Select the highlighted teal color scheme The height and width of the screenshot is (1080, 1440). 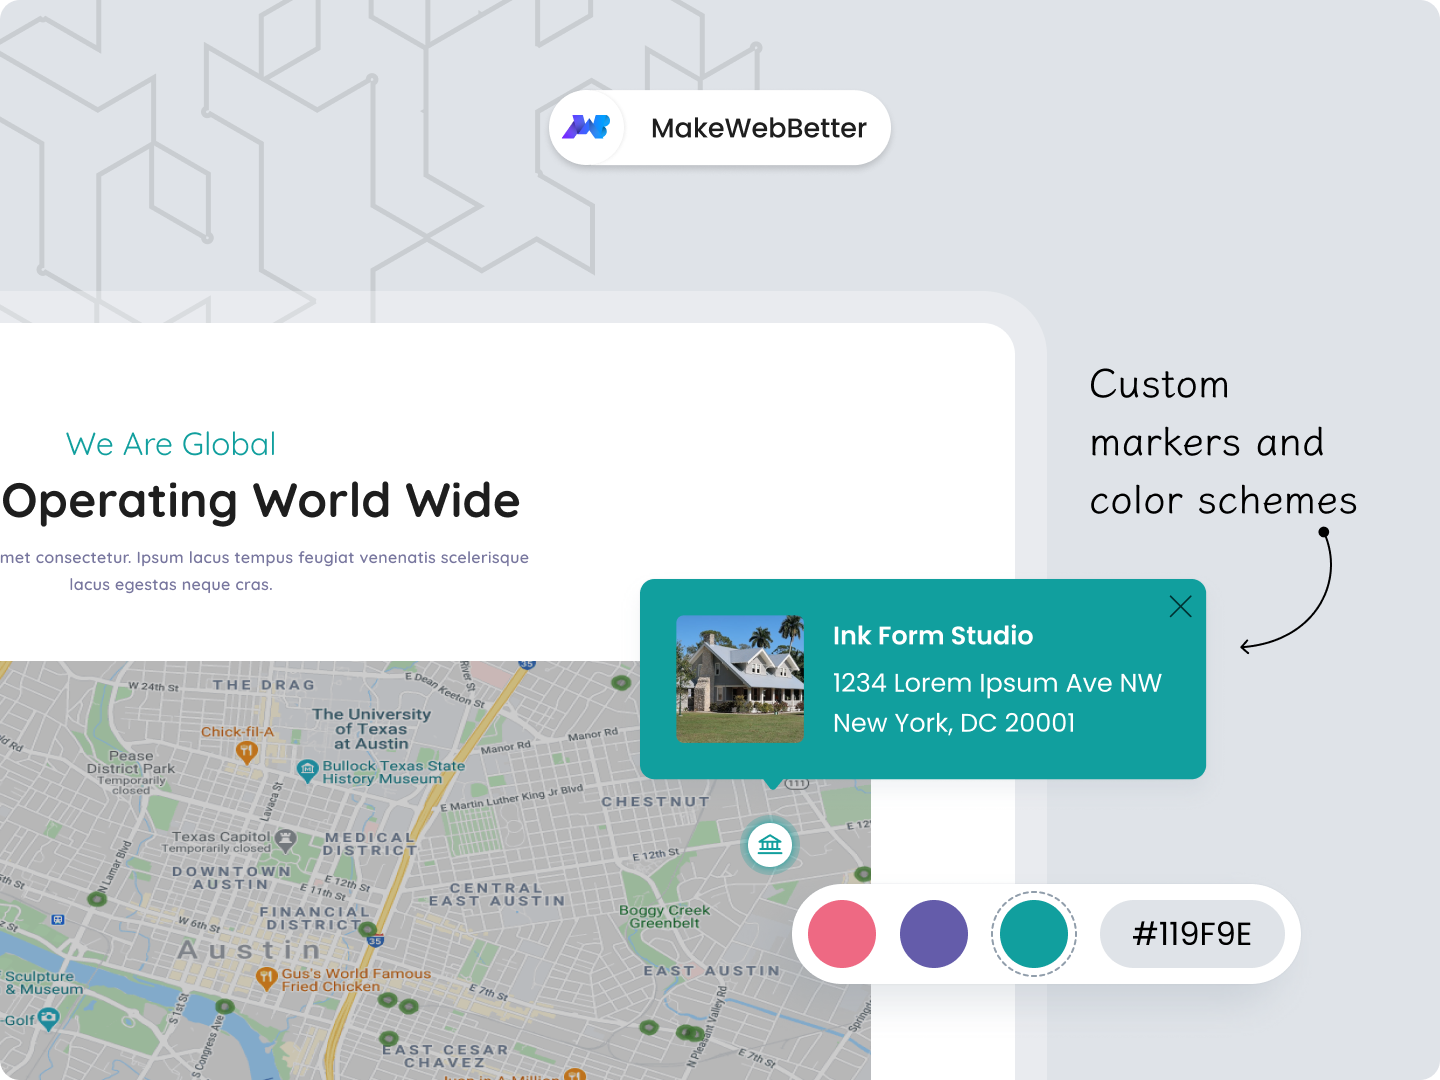(x=1033, y=933)
